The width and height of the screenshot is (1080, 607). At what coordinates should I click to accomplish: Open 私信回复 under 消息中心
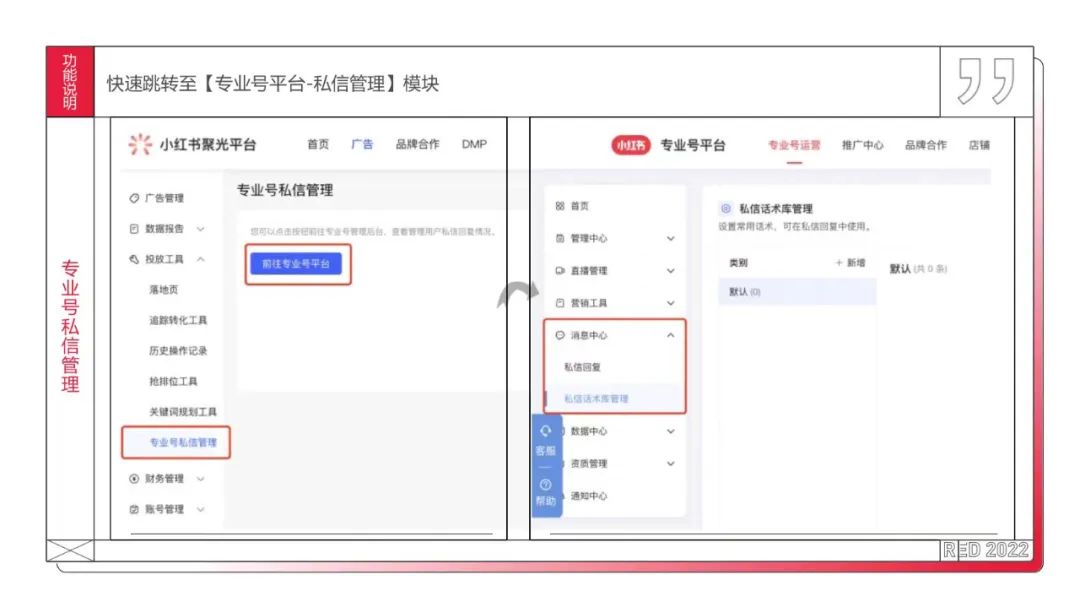click(x=582, y=367)
